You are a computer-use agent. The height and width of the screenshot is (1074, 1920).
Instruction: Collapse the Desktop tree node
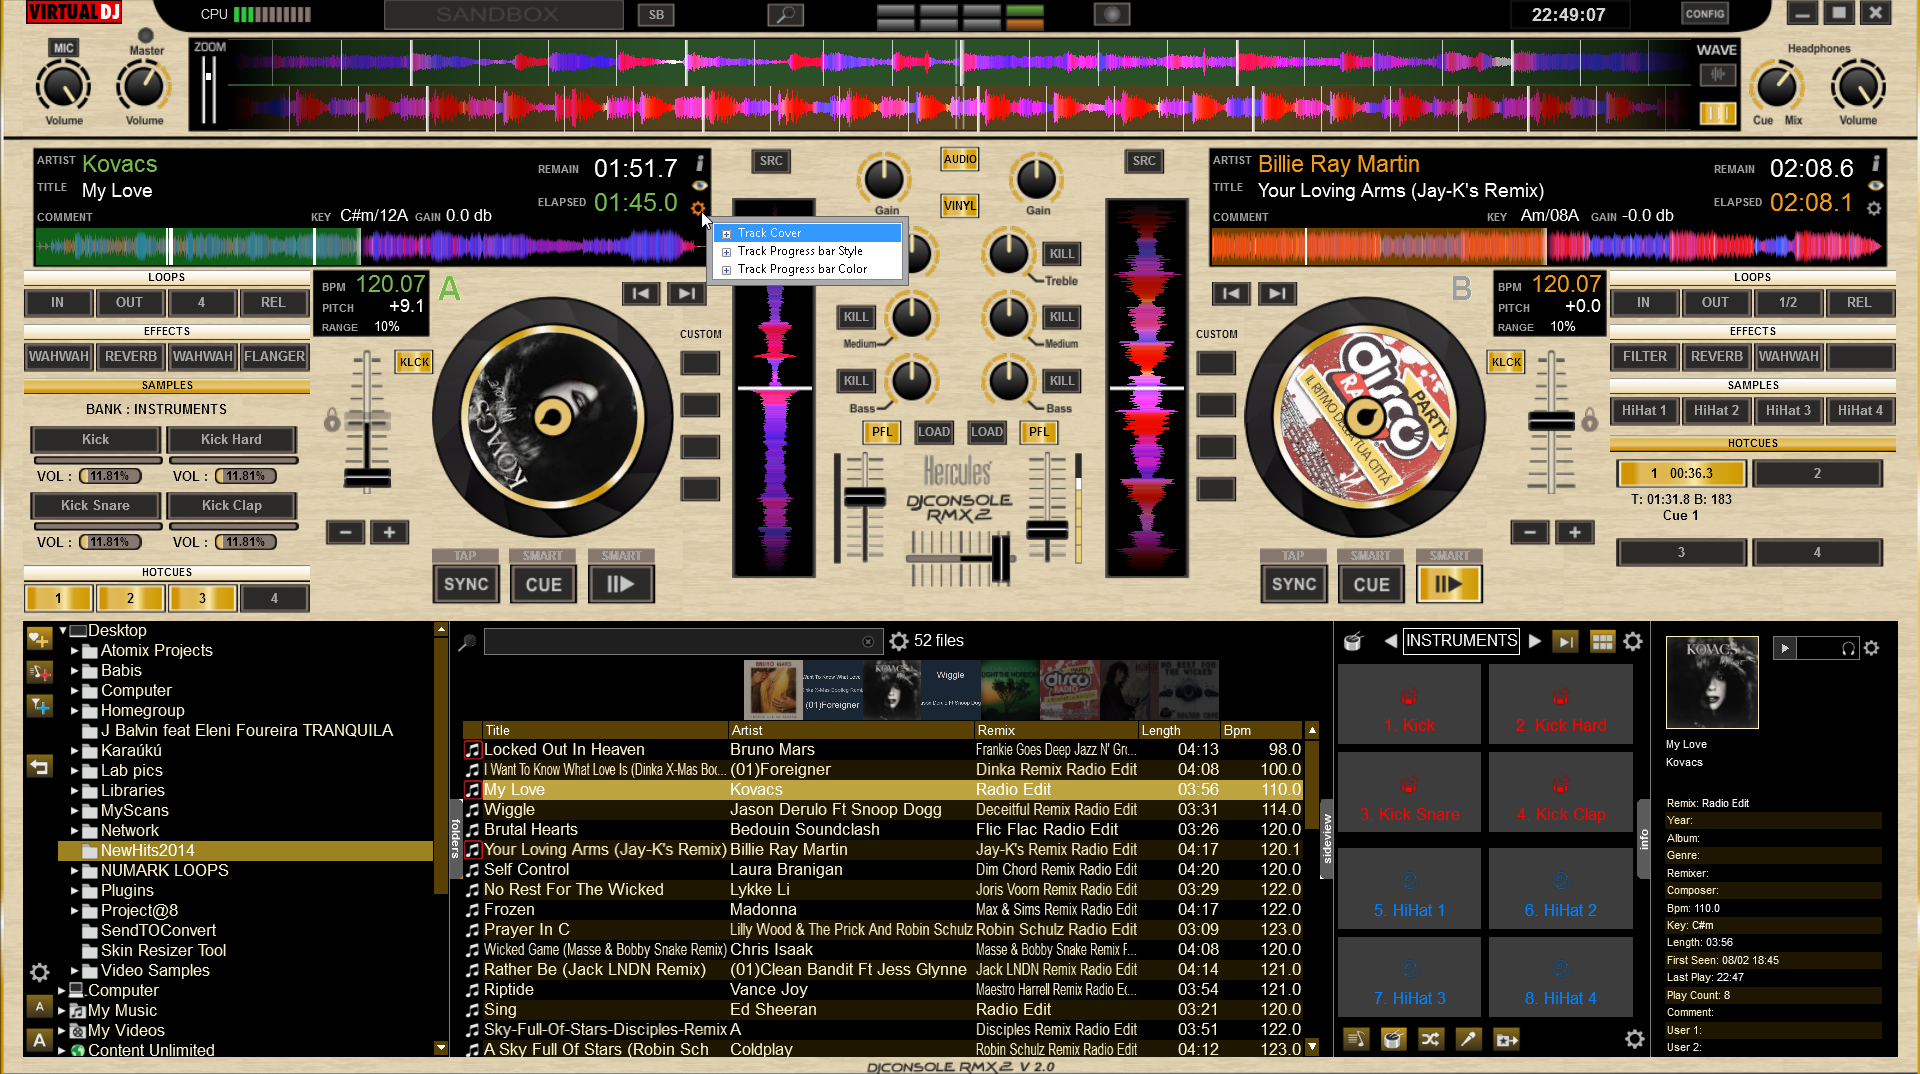[63, 631]
